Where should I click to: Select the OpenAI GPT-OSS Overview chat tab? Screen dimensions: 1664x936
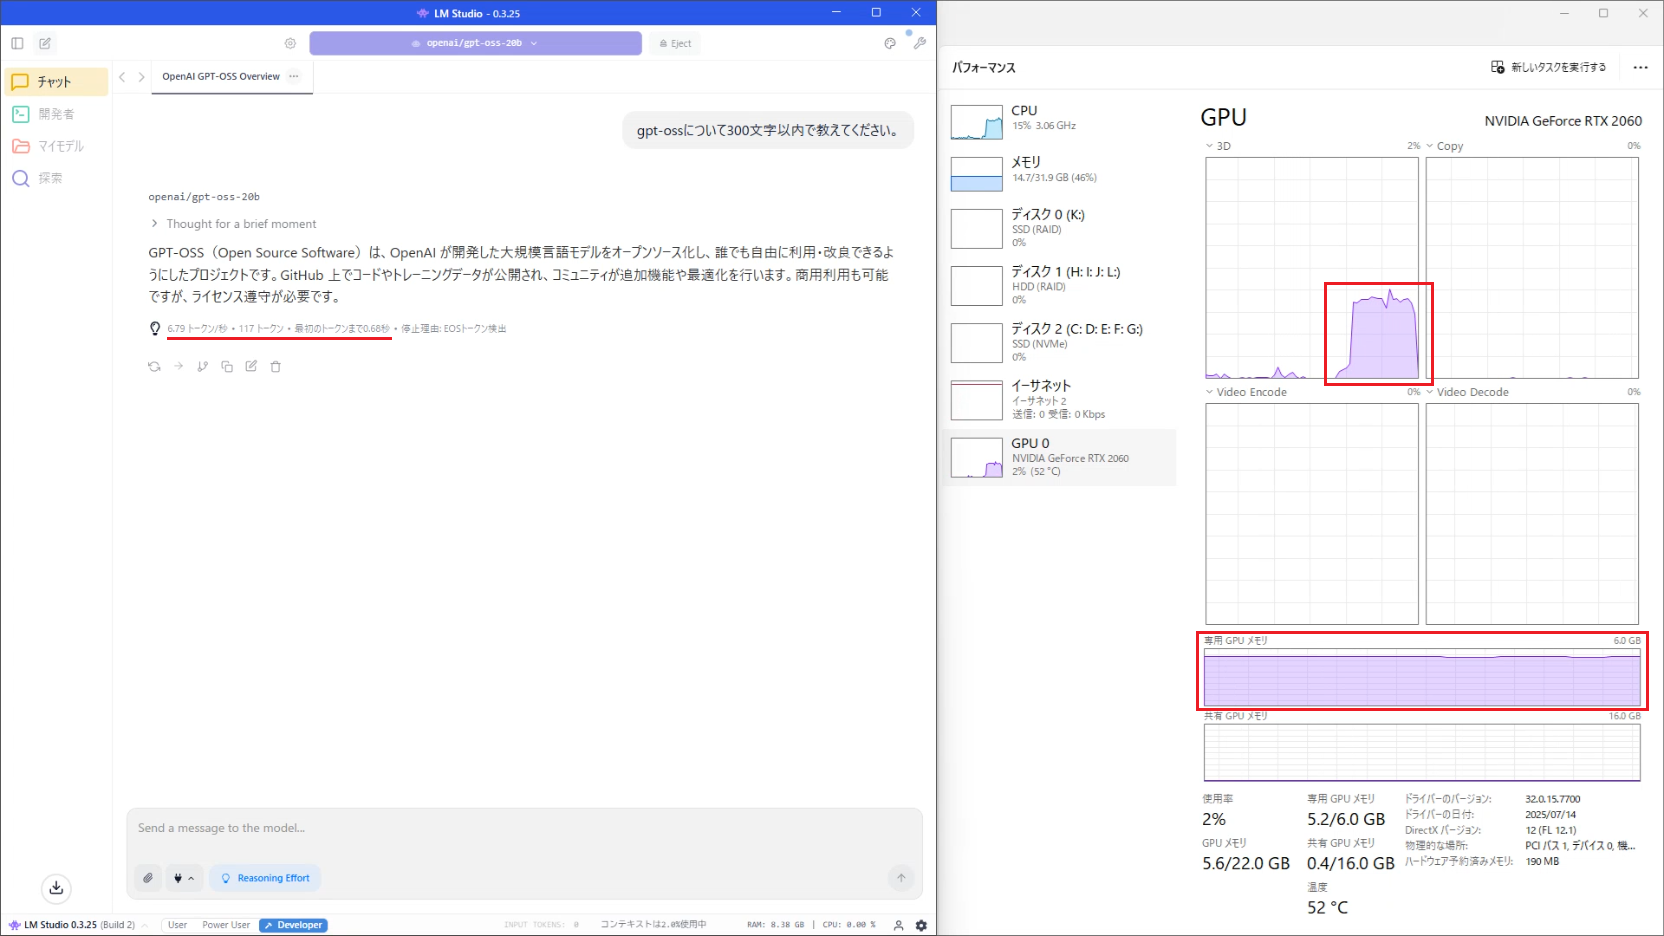coord(221,76)
